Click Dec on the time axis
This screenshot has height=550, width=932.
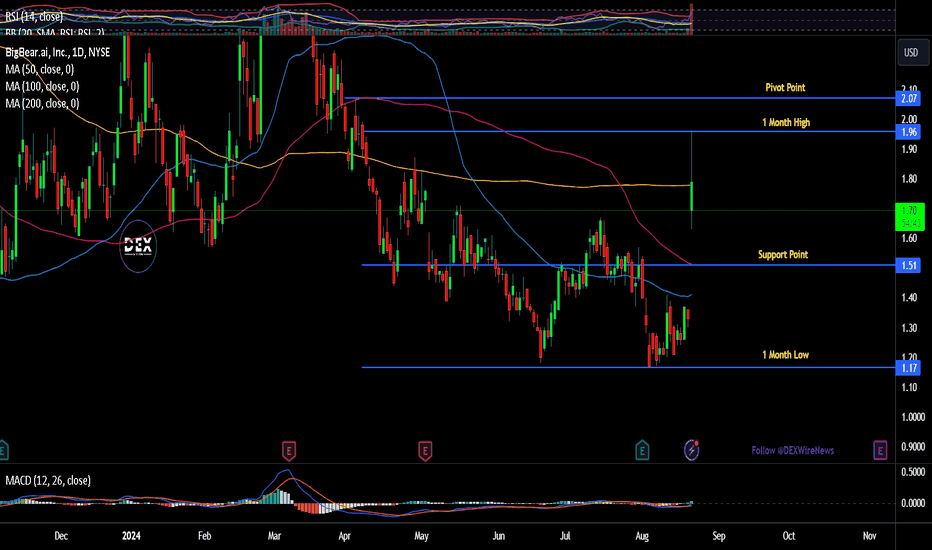point(61,536)
